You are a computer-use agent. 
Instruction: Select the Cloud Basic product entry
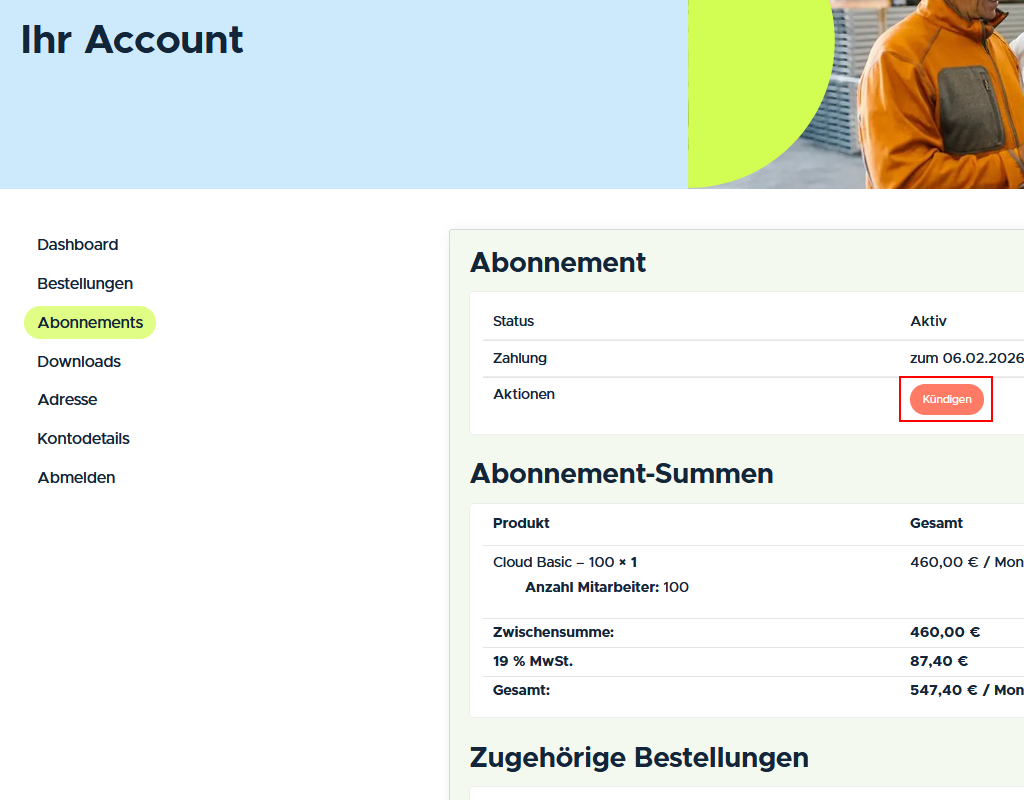[x=562, y=561]
